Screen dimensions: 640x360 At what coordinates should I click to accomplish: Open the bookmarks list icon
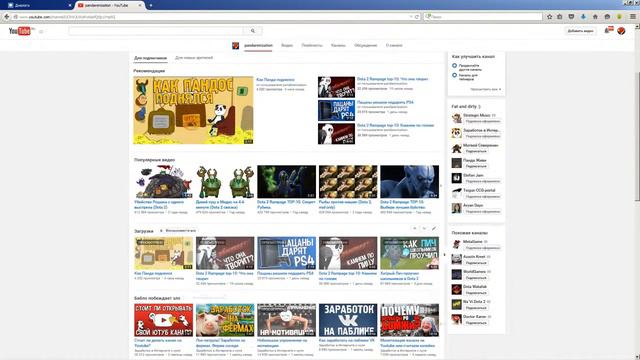coord(560,17)
